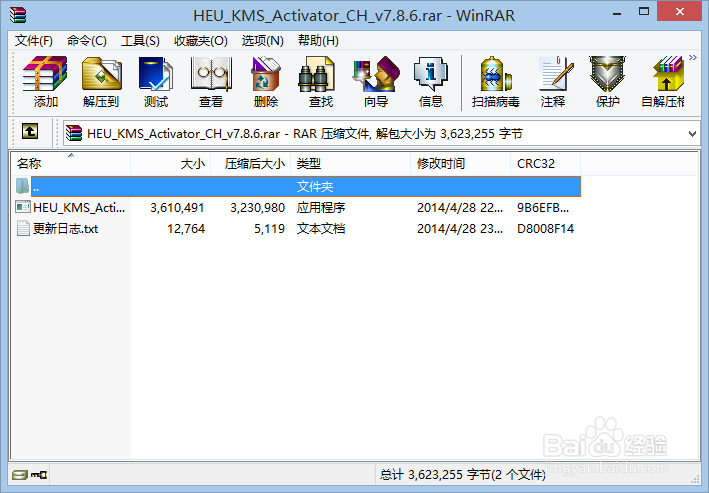The width and height of the screenshot is (709, 493).
Task: Maximize the WinRAR window
Action: pyautogui.click(x=644, y=12)
